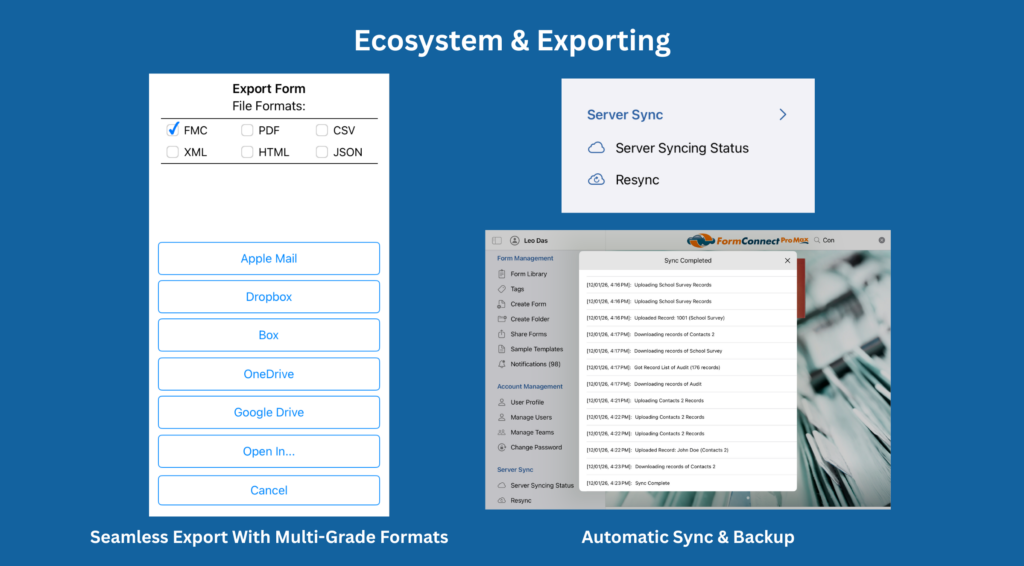Export using the Dropbox button

click(269, 297)
